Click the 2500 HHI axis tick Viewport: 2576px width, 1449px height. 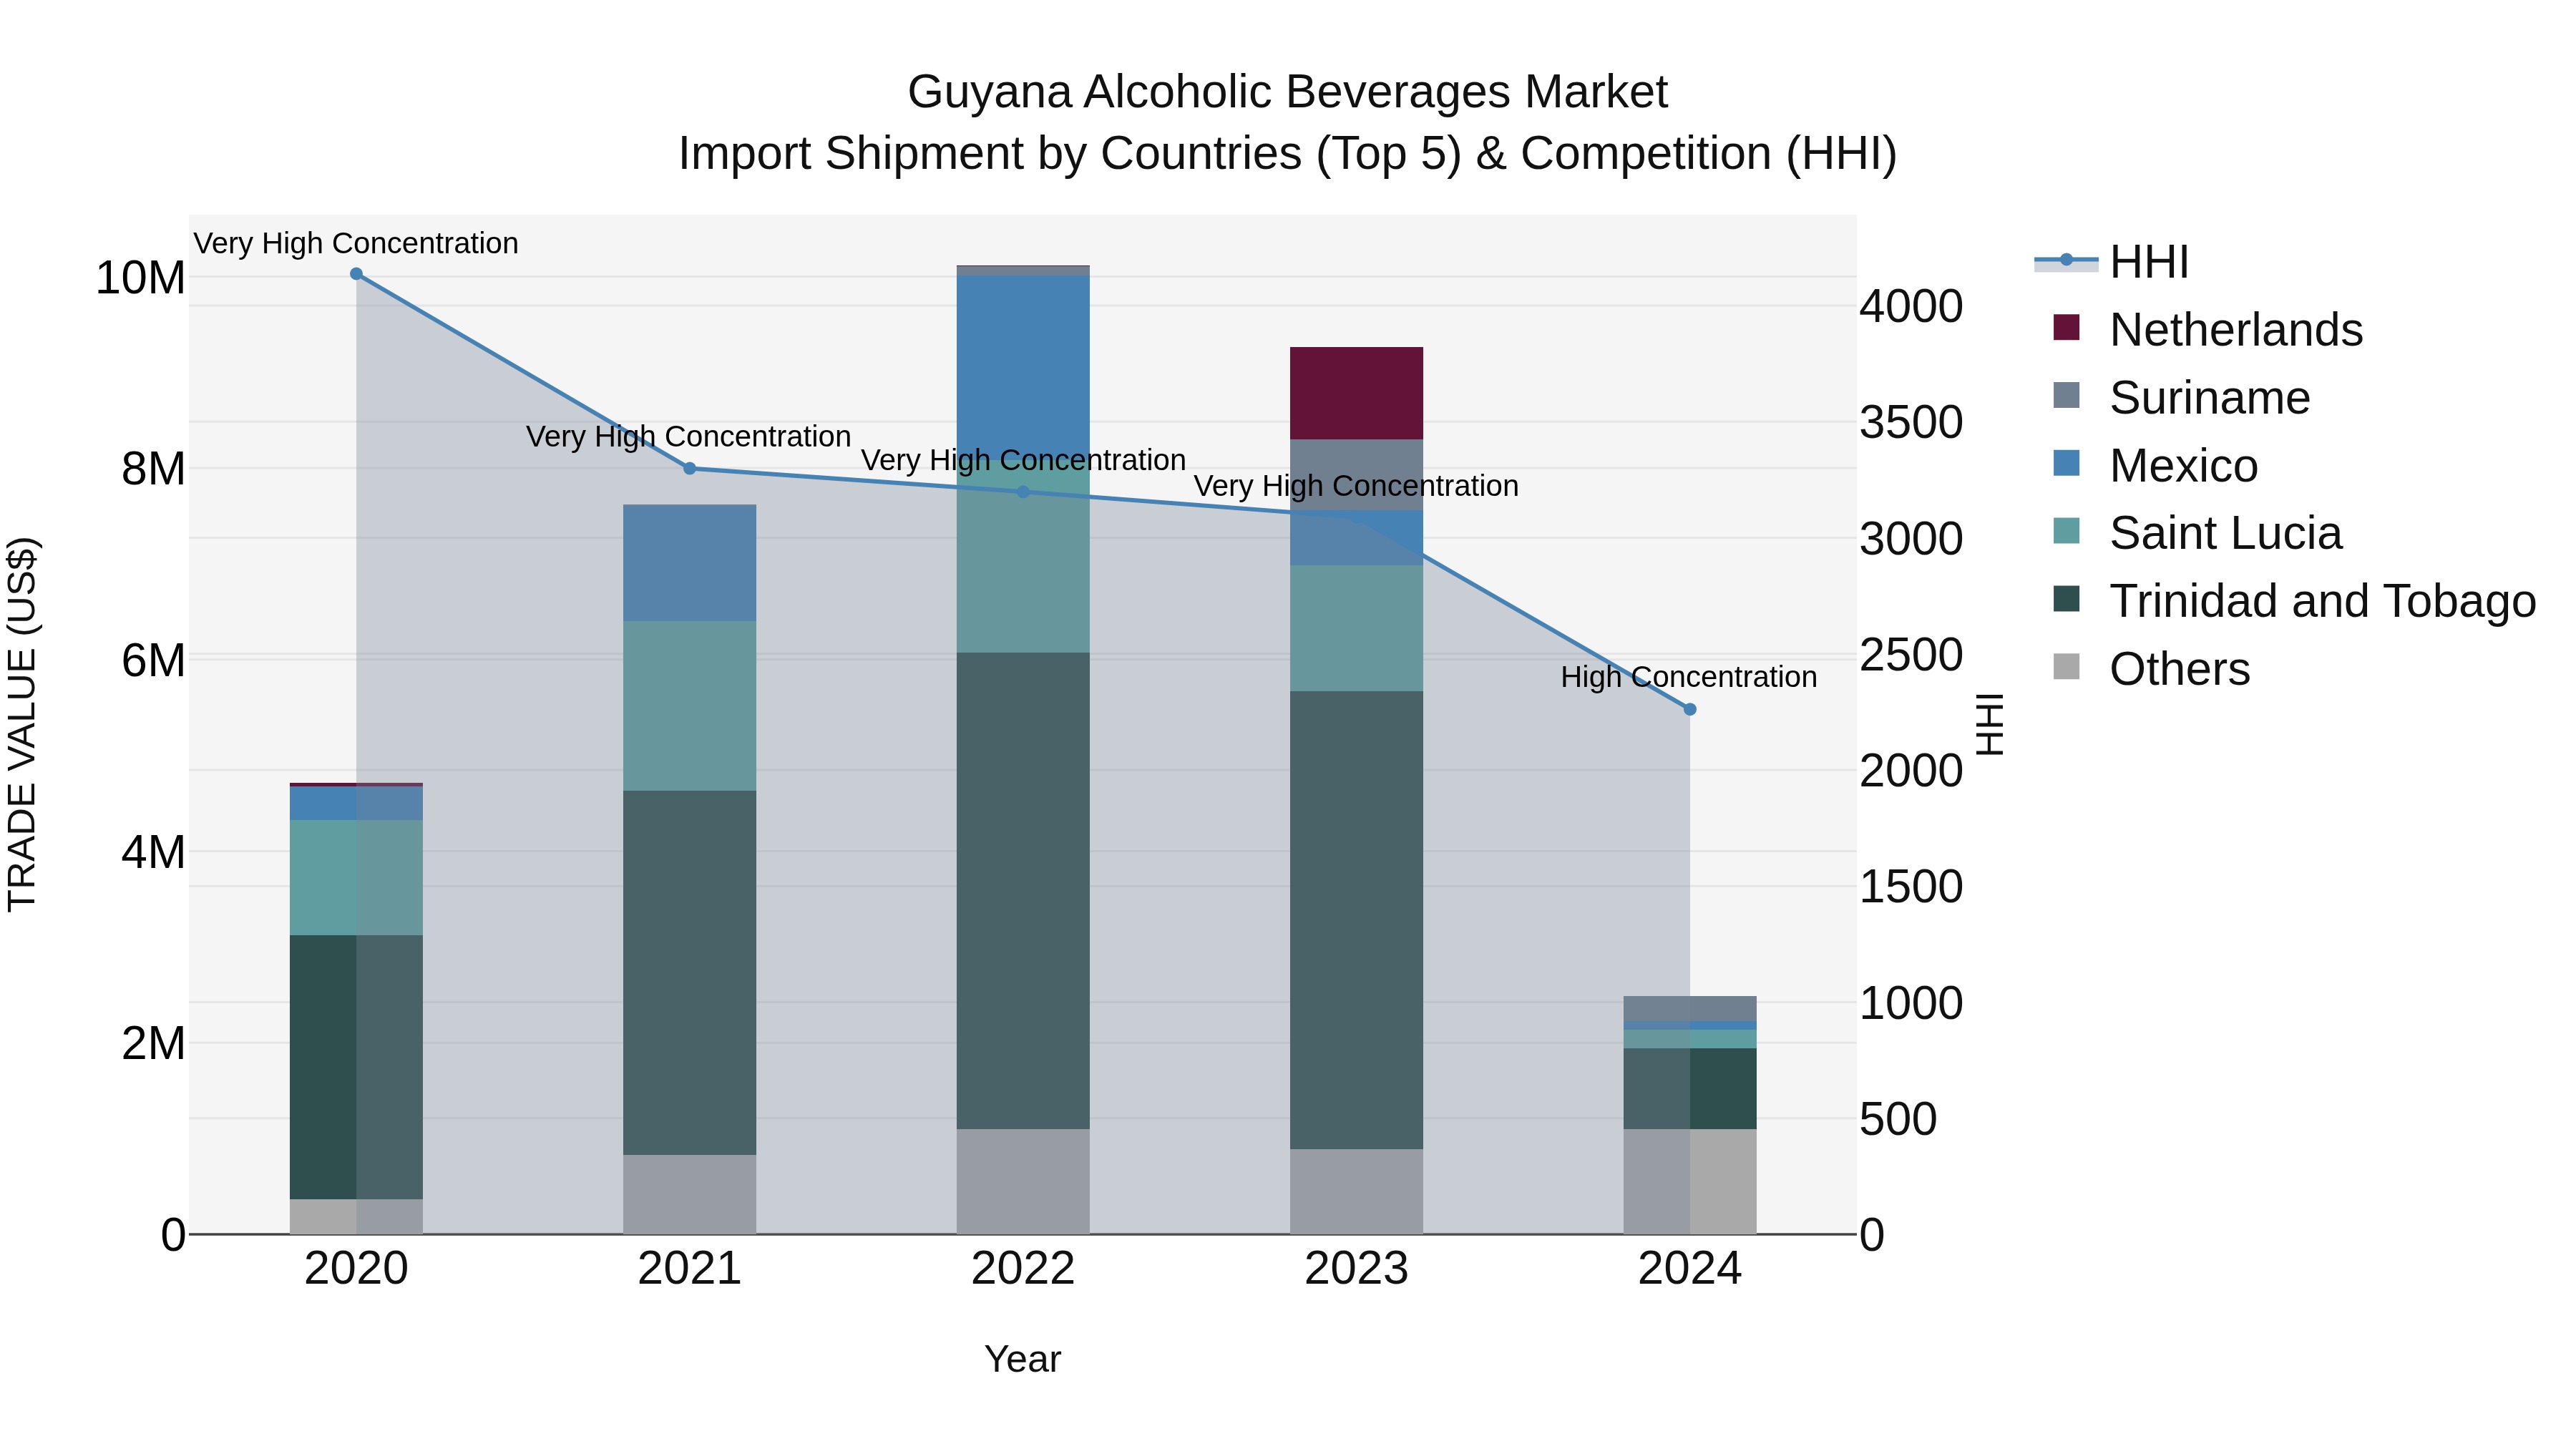(x=1911, y=655)
